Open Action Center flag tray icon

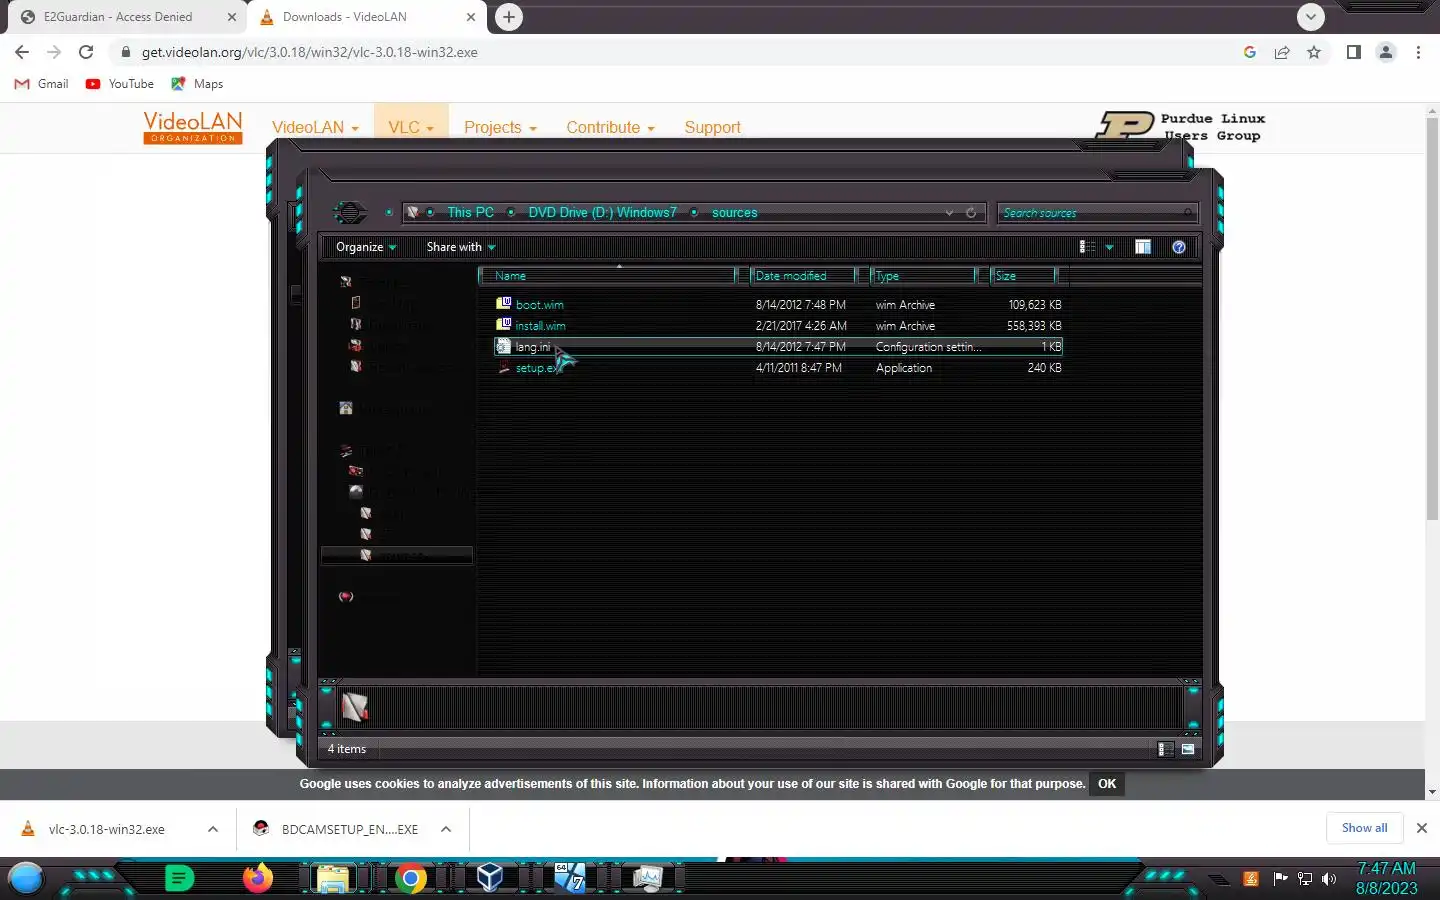tap(1280, 879)
